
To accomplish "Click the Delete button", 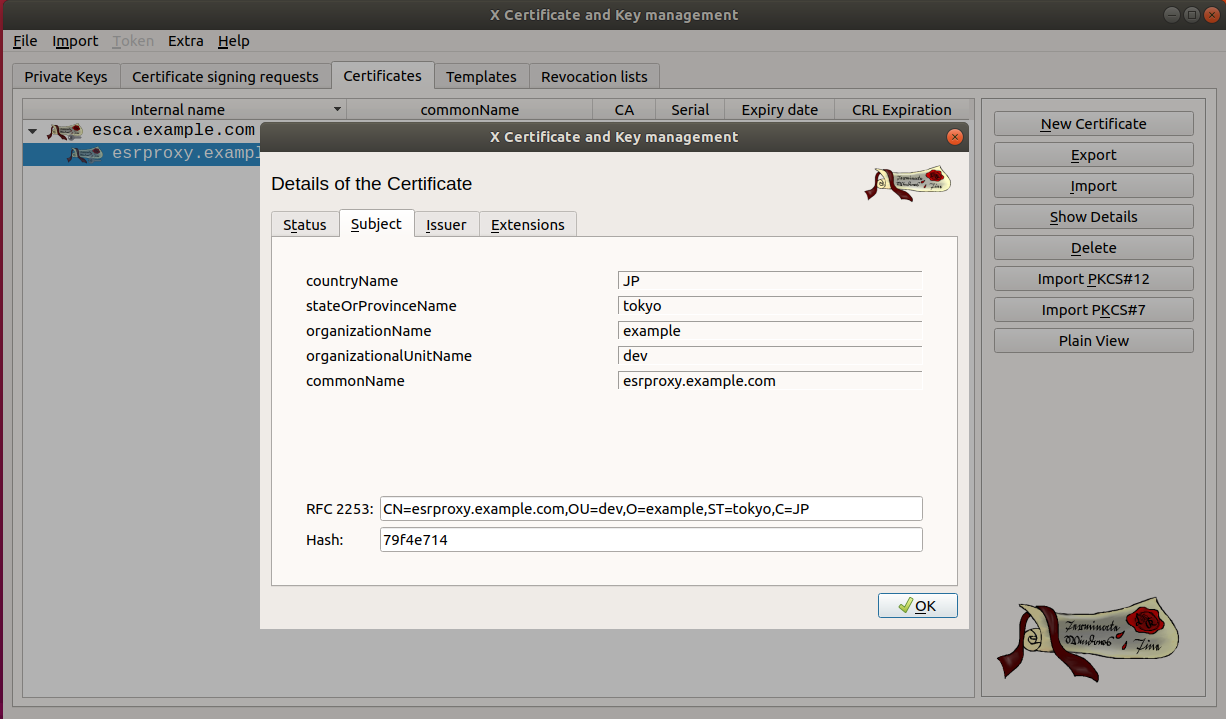I will (1094, 248).
